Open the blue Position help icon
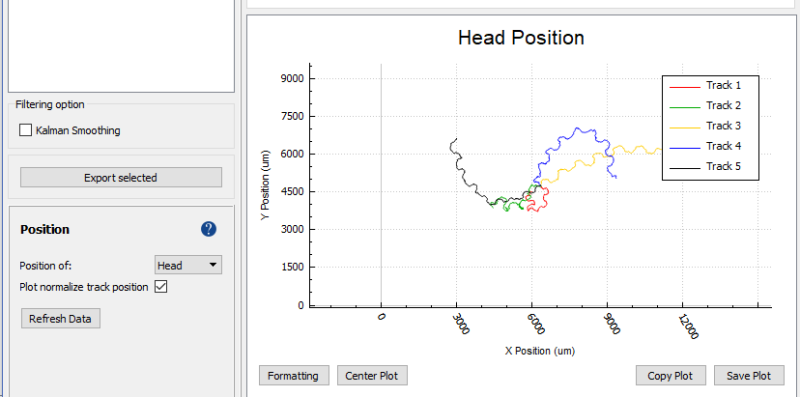 pyautogui.click(x=209, y=229)
